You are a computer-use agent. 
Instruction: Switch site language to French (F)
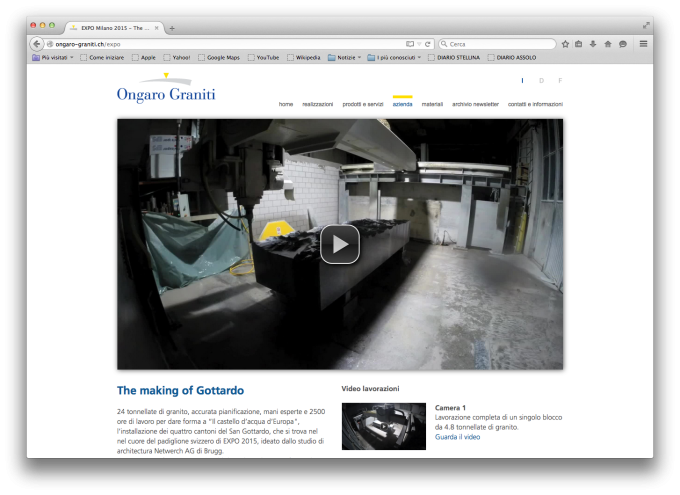coord(560,81)
